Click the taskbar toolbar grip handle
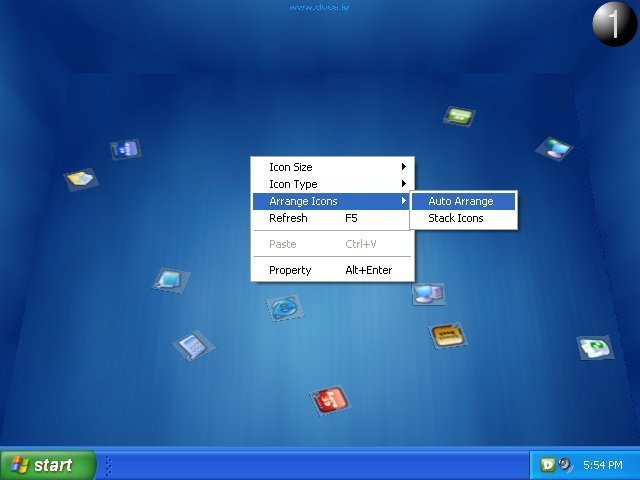 pos(108,466)
